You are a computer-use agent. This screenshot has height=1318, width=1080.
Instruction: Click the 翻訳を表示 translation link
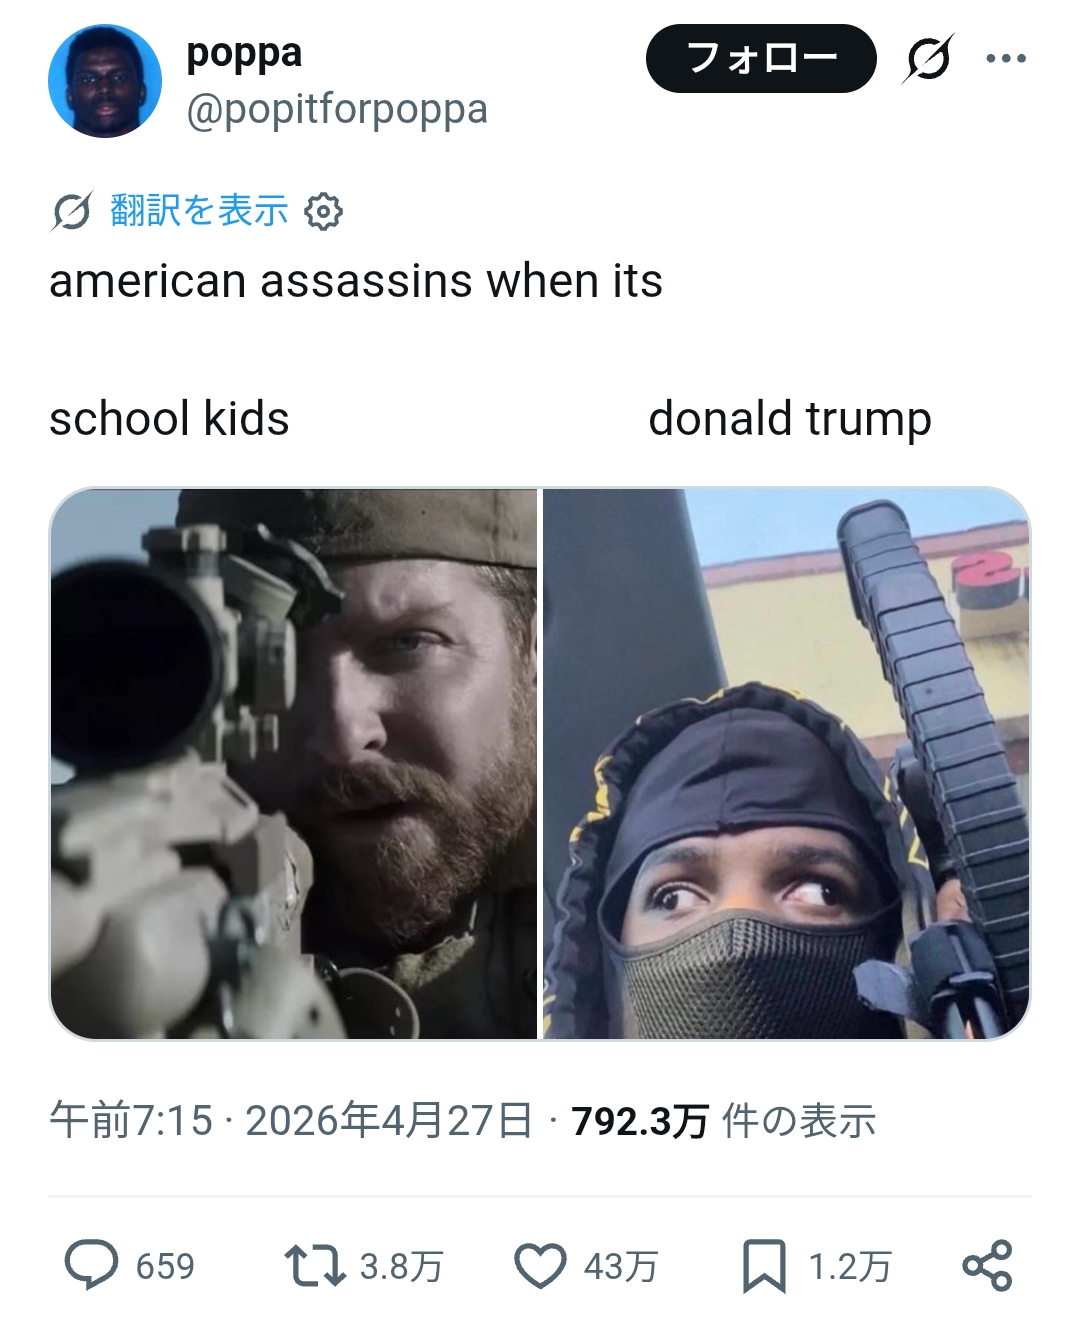199,210
